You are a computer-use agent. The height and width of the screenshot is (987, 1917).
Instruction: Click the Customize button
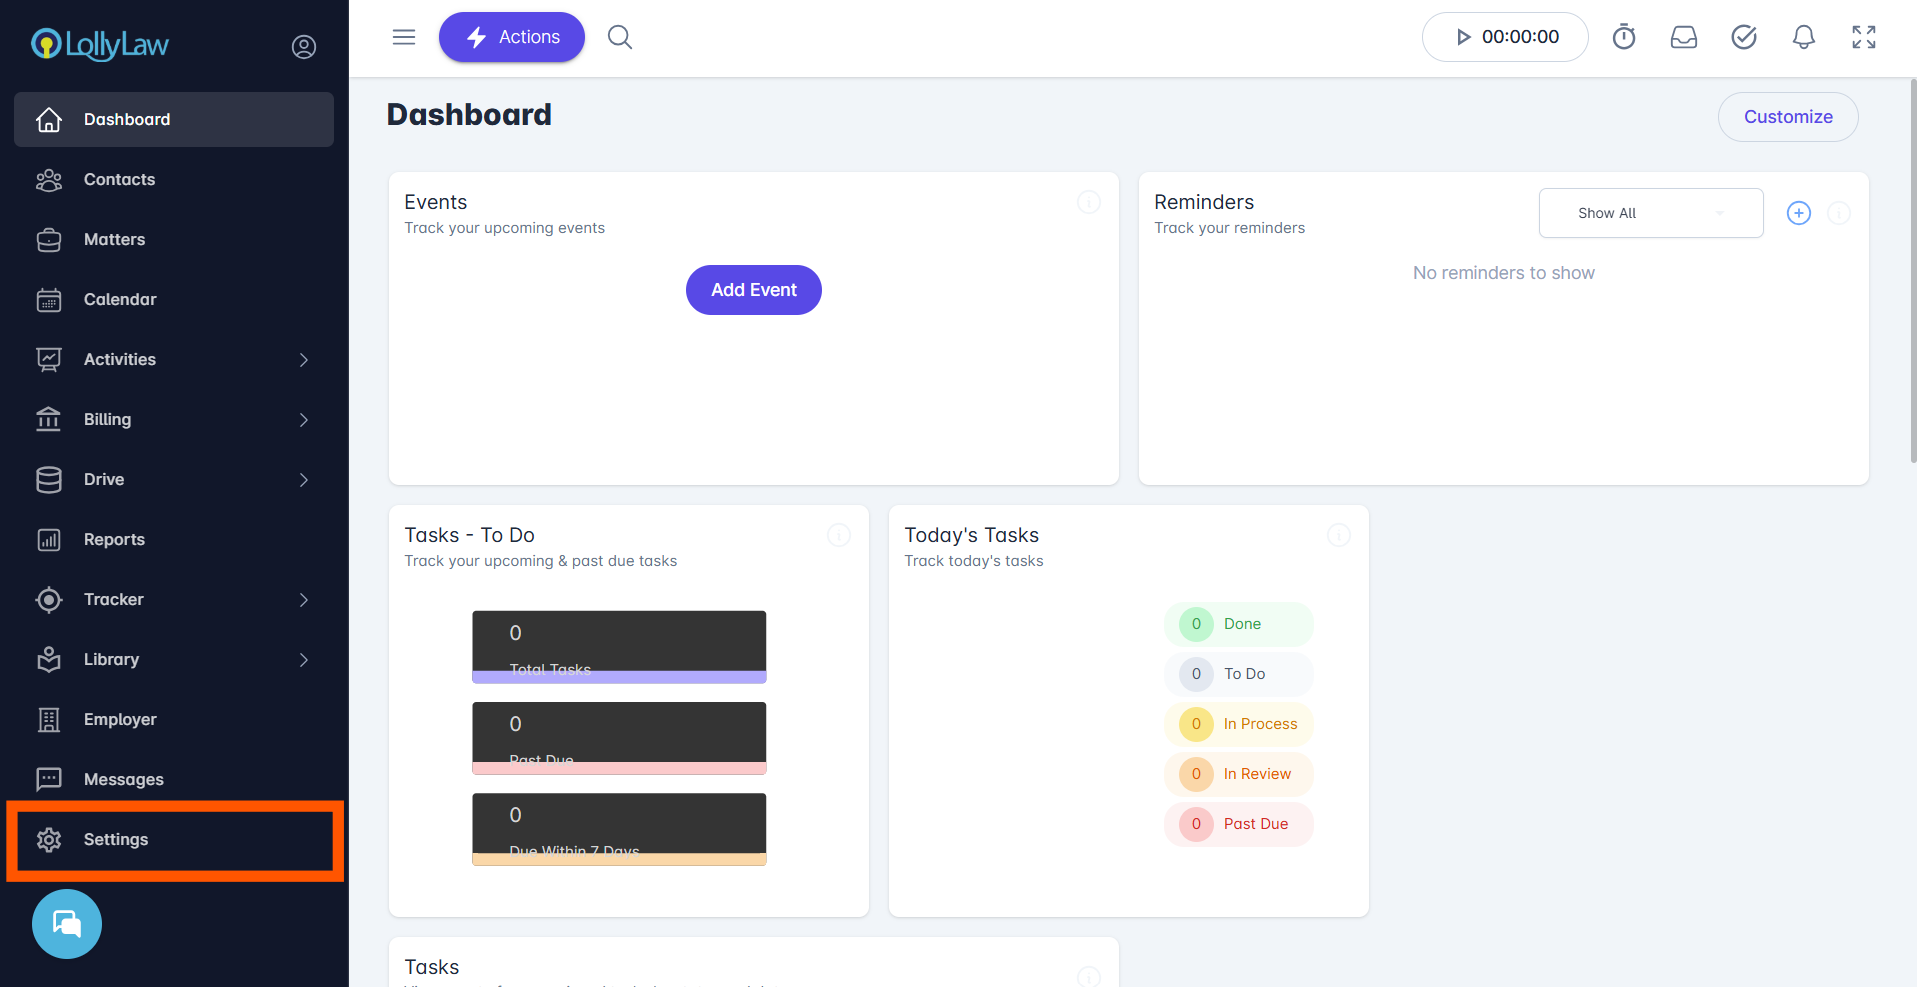click(1788, 117)
